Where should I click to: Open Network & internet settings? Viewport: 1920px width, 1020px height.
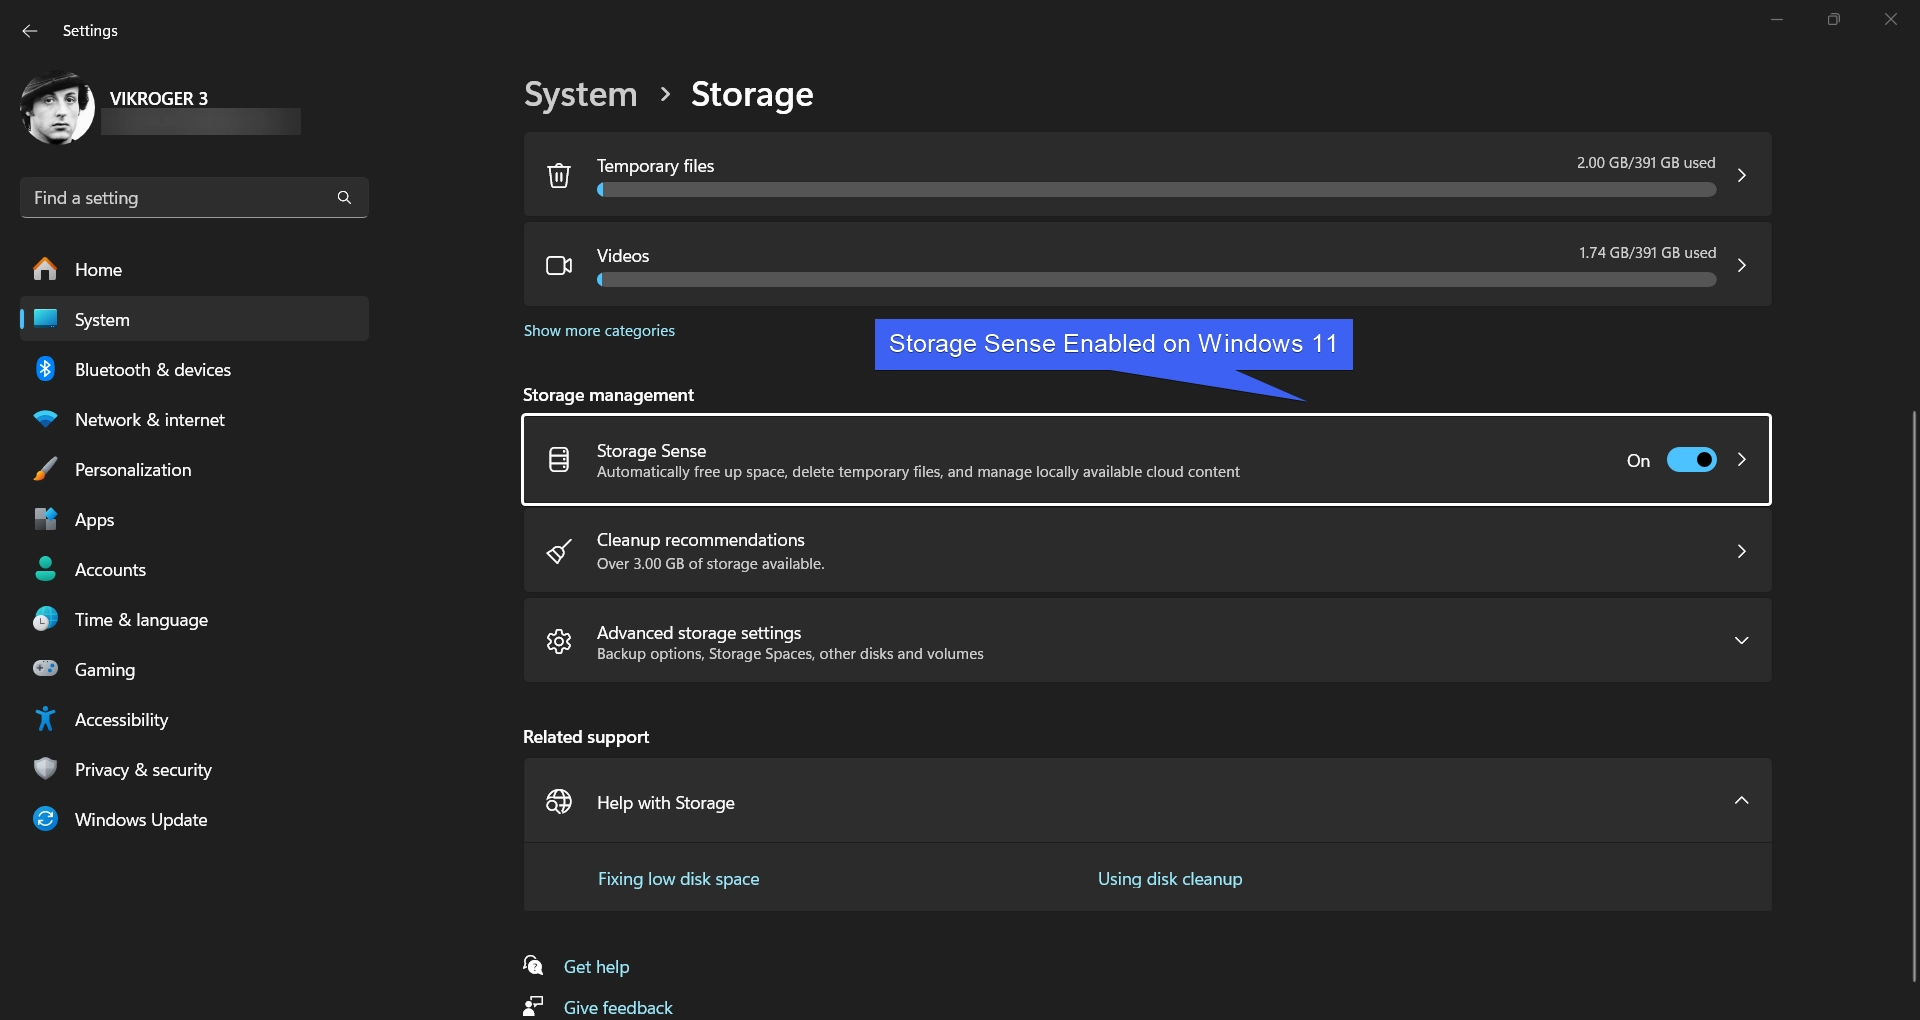pos(194,419)
